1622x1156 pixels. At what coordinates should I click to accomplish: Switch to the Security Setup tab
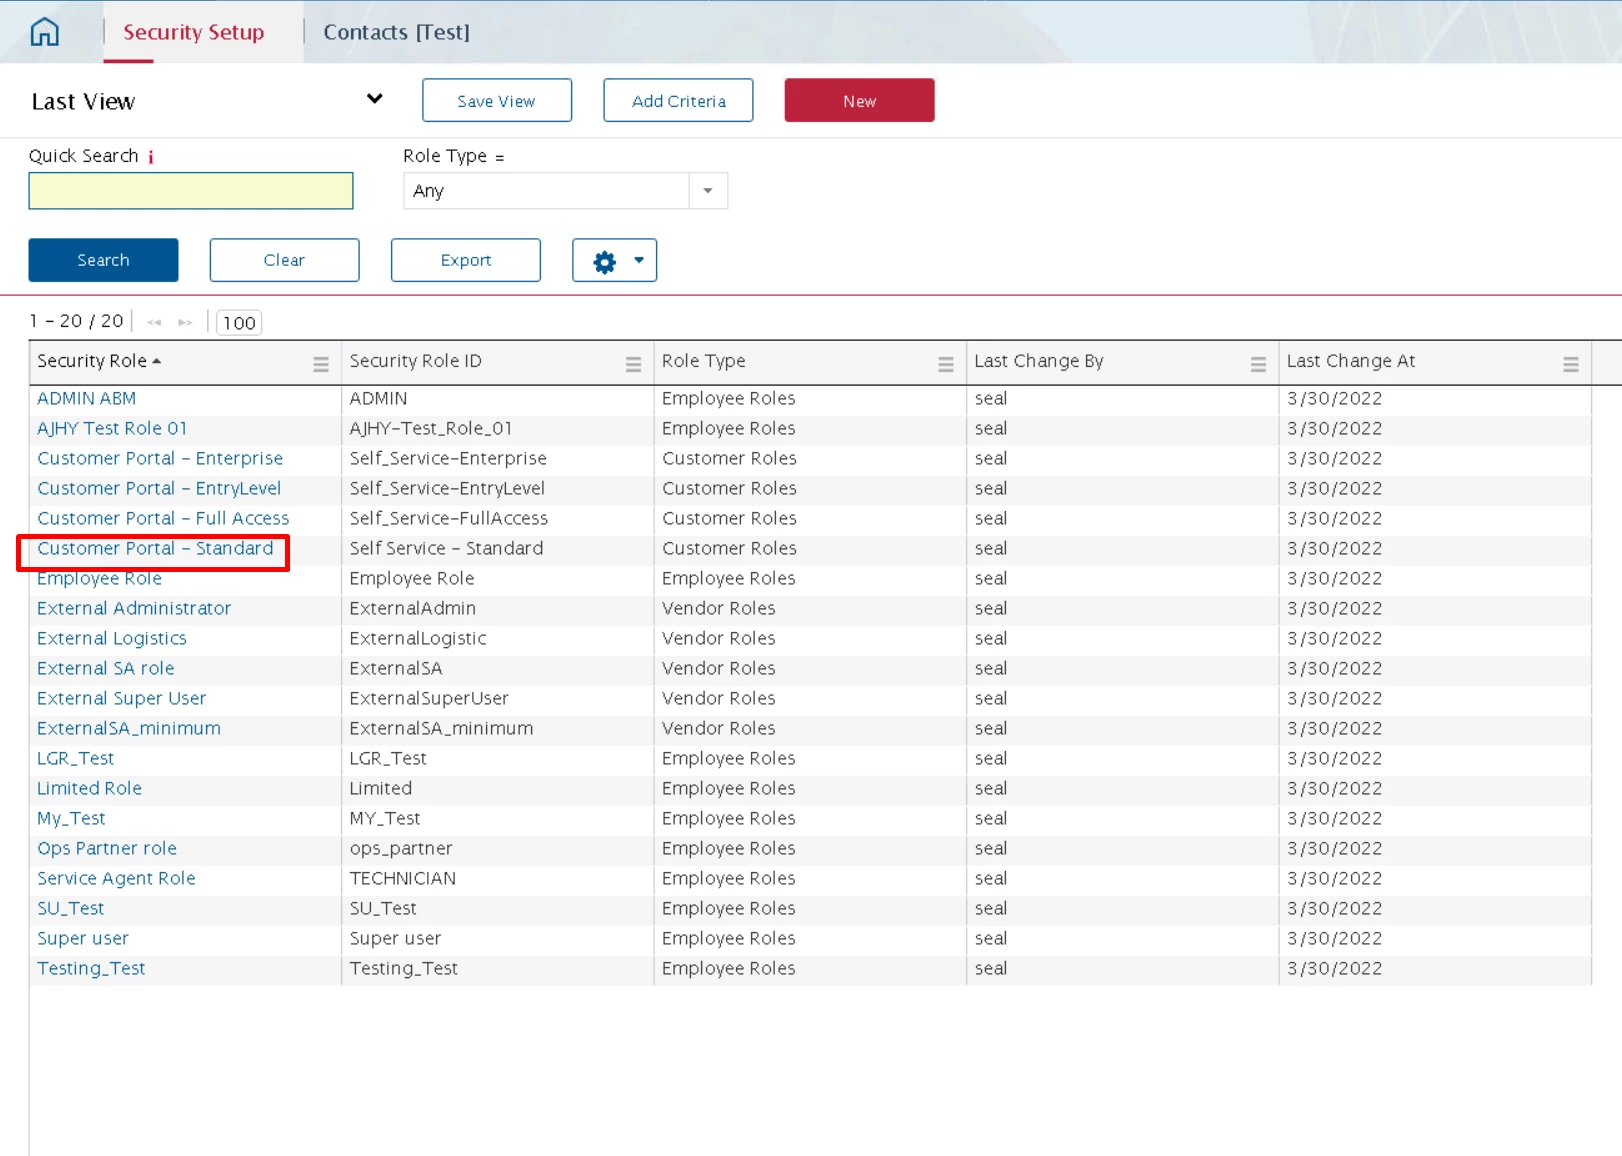pyautogui.click(x=193, y=32)
